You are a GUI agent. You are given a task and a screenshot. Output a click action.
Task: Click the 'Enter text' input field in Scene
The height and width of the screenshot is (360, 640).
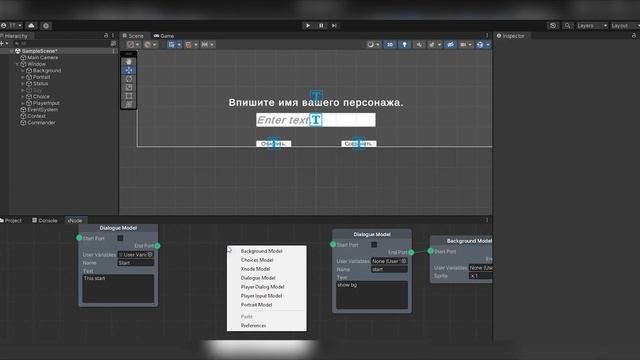(x=316, y=120)
